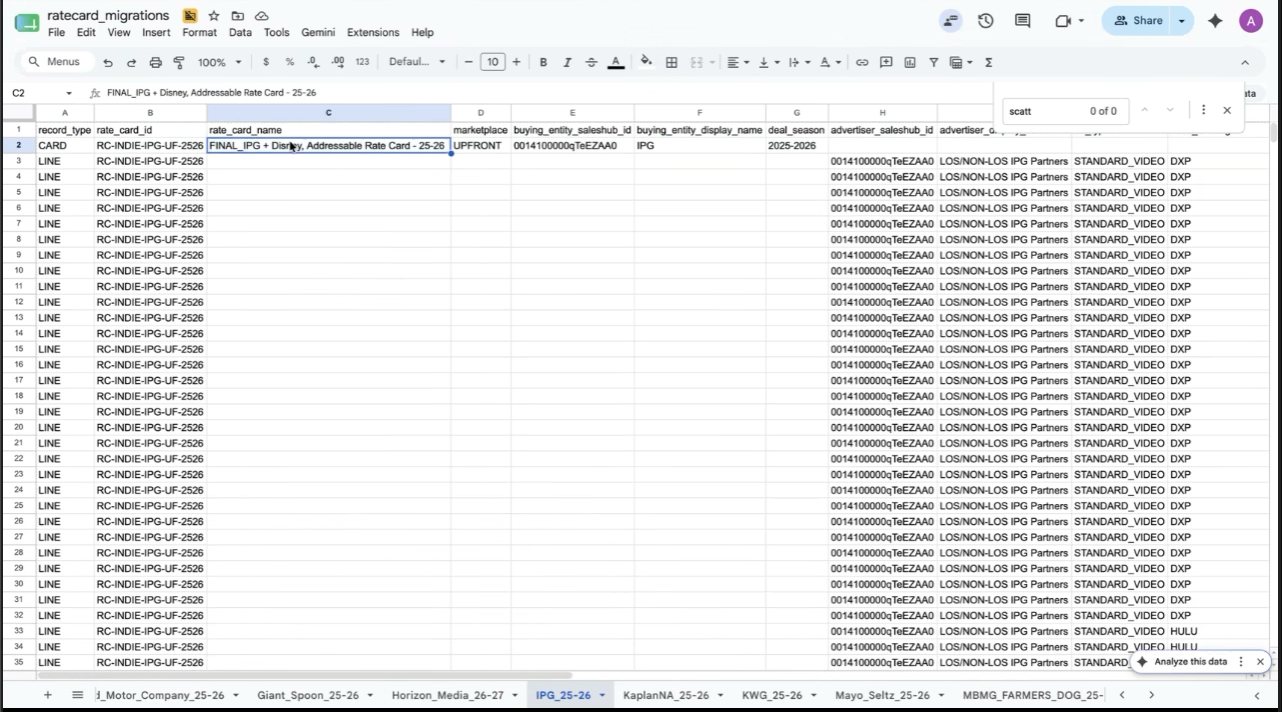Increase decimal places icon
Screen dimensions: 1282x712
click(x=338, y=62)
